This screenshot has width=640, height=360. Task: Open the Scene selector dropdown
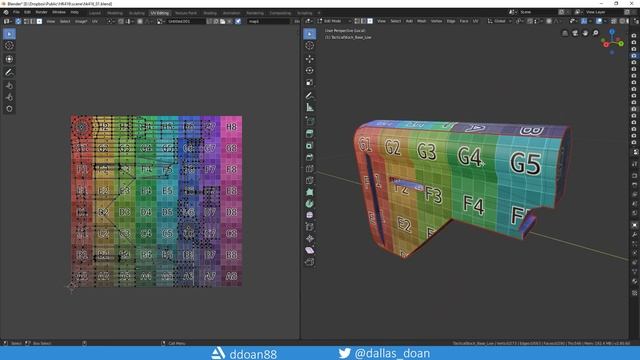click(513, 12)
